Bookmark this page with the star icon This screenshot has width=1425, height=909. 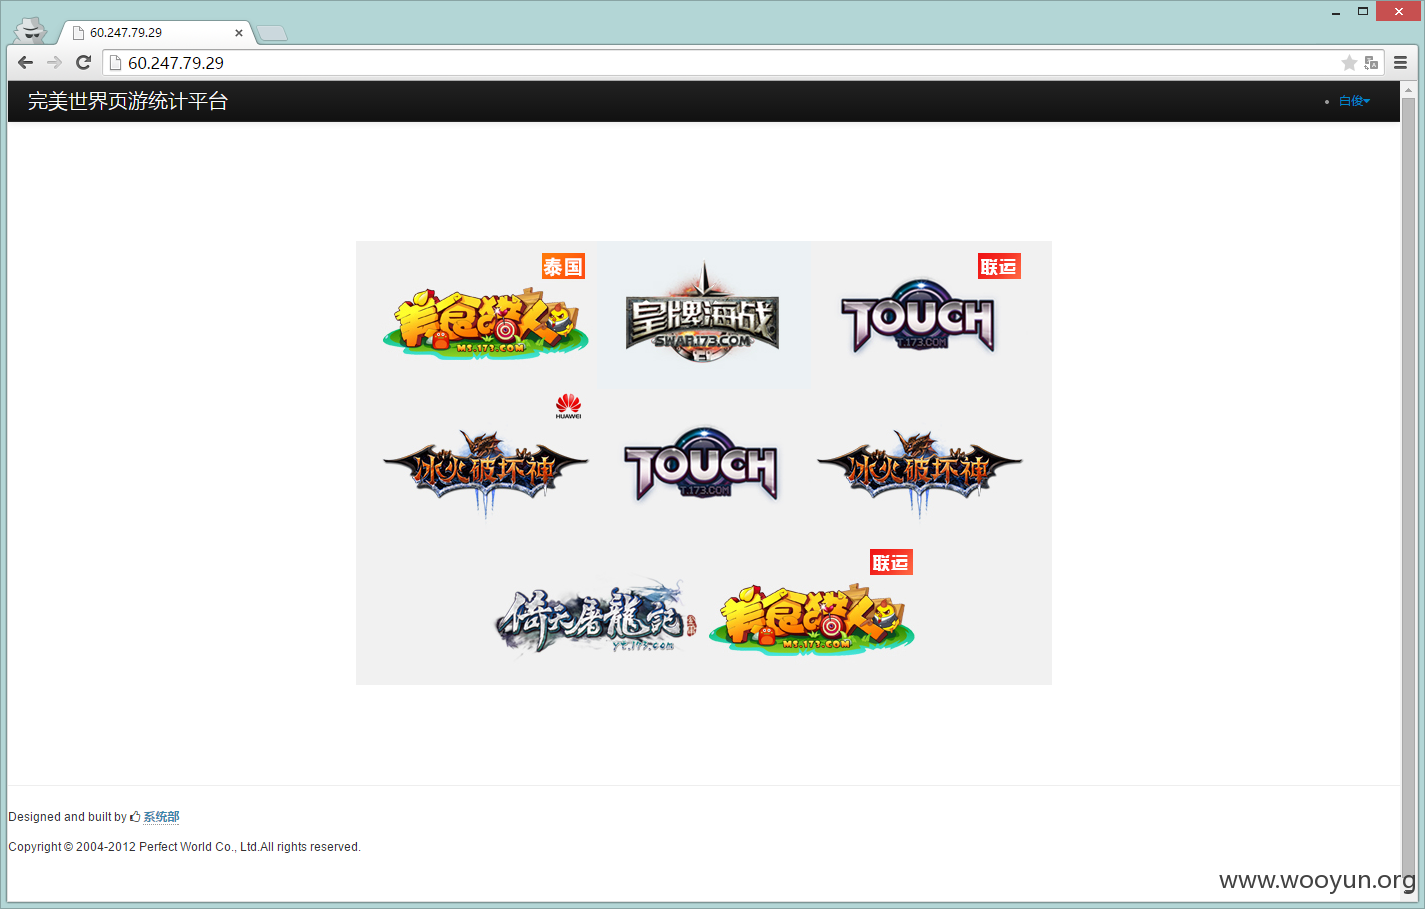pos(1349,63)
